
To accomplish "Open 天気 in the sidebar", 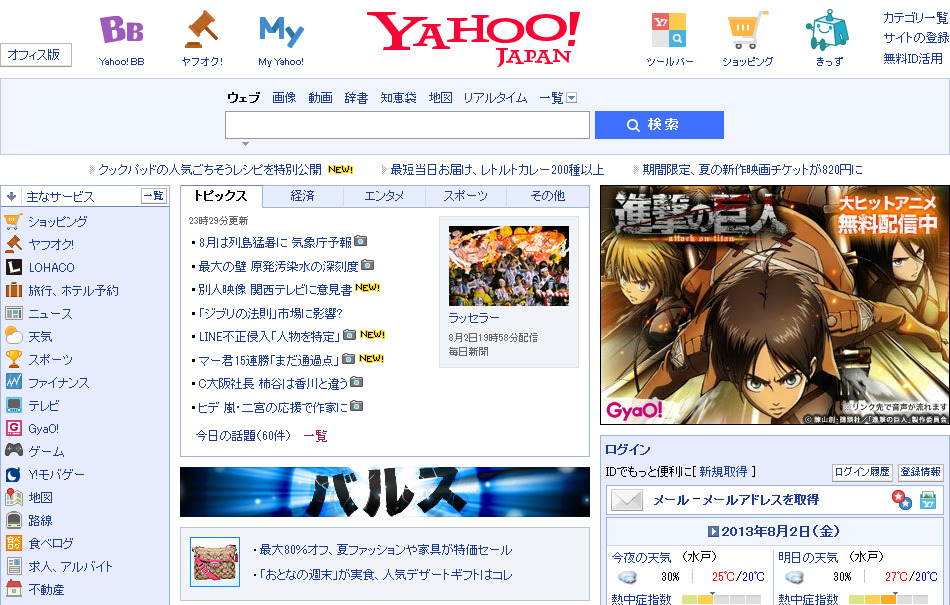I will click(40, 337).
